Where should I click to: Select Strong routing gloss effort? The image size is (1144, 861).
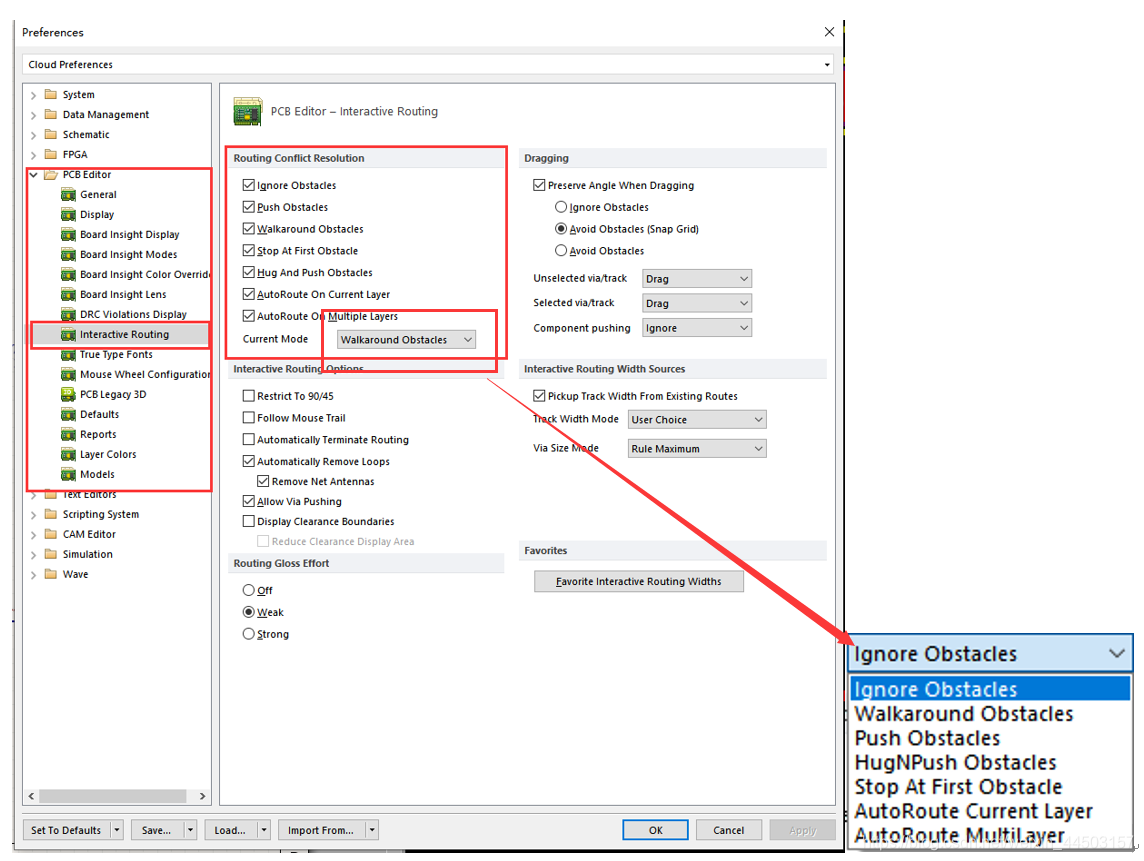[249, 634]
